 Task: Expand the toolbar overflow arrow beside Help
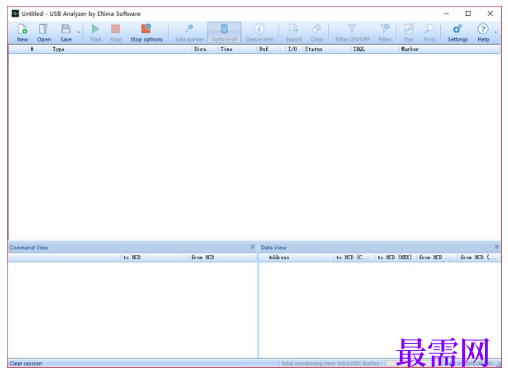[496, 33]
